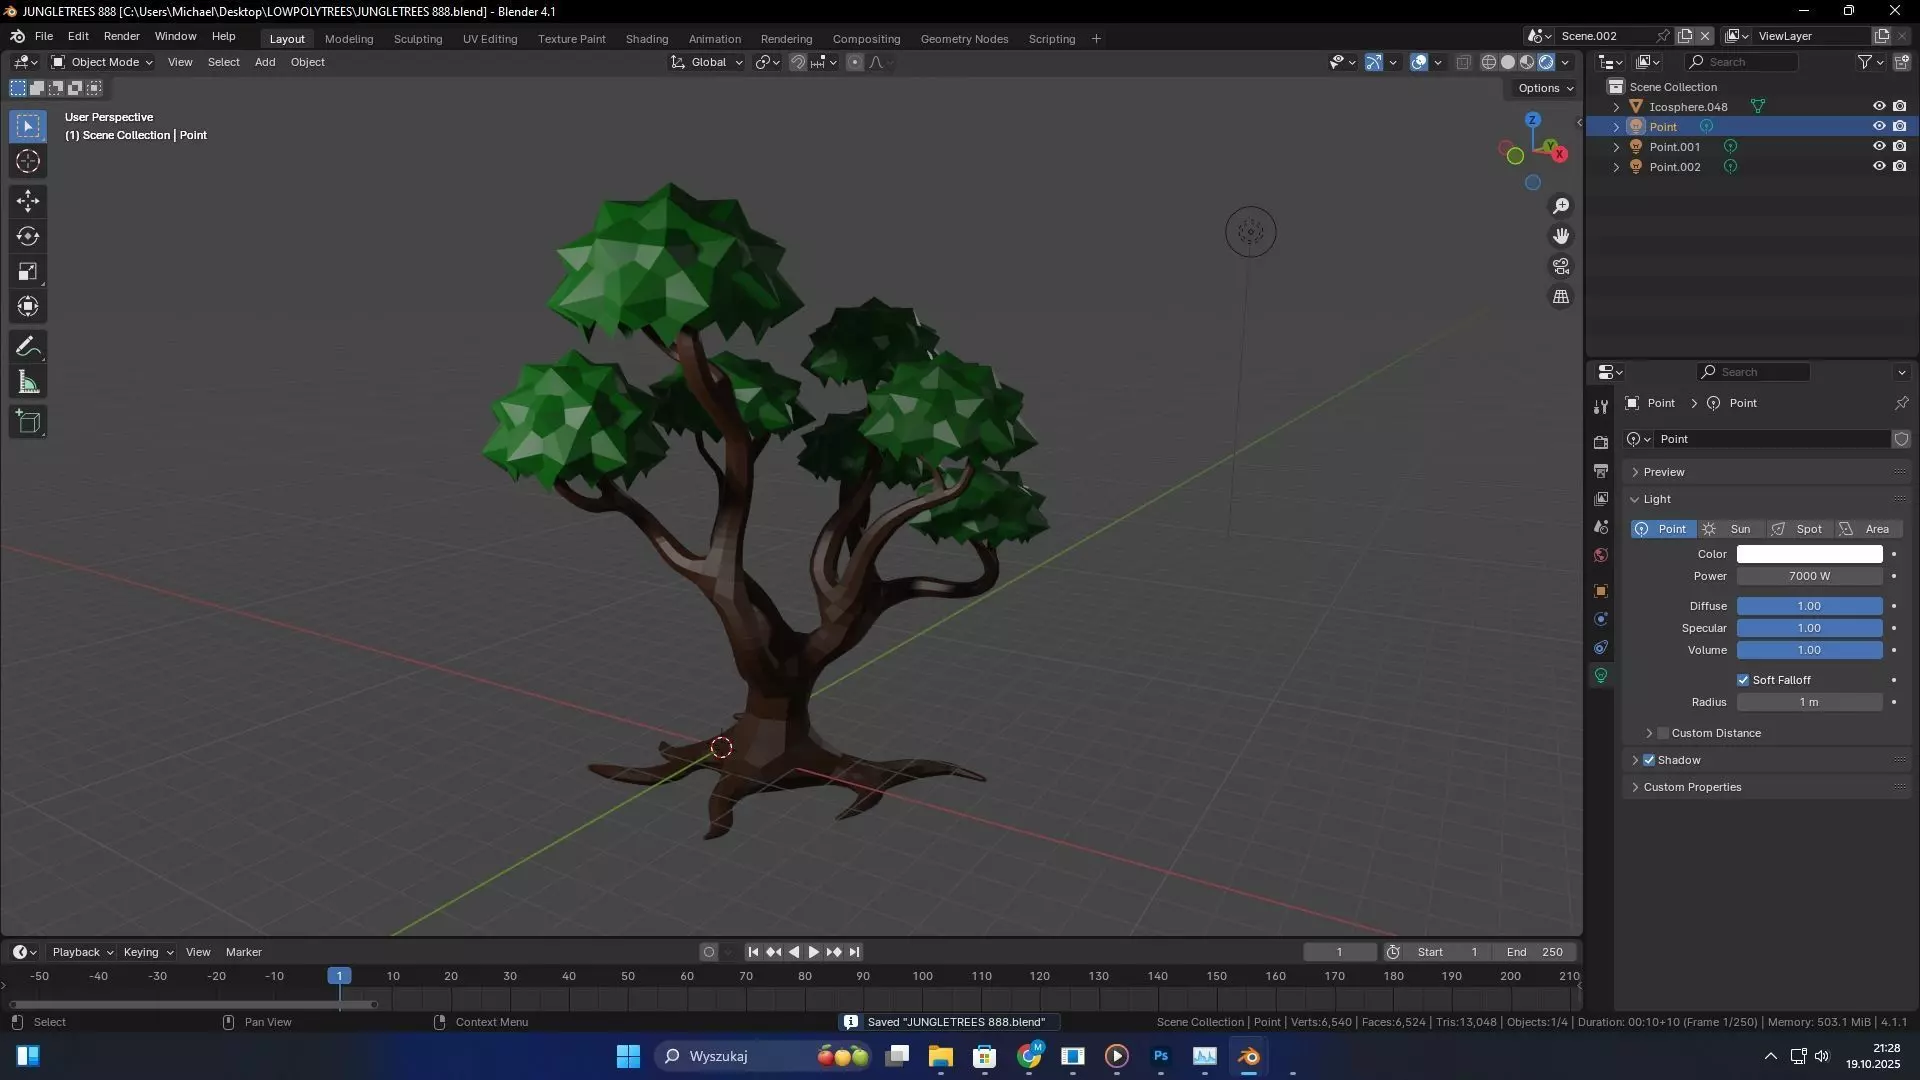
Task: Disable Icosphere.048 in renders
Action: (1900, 106)
